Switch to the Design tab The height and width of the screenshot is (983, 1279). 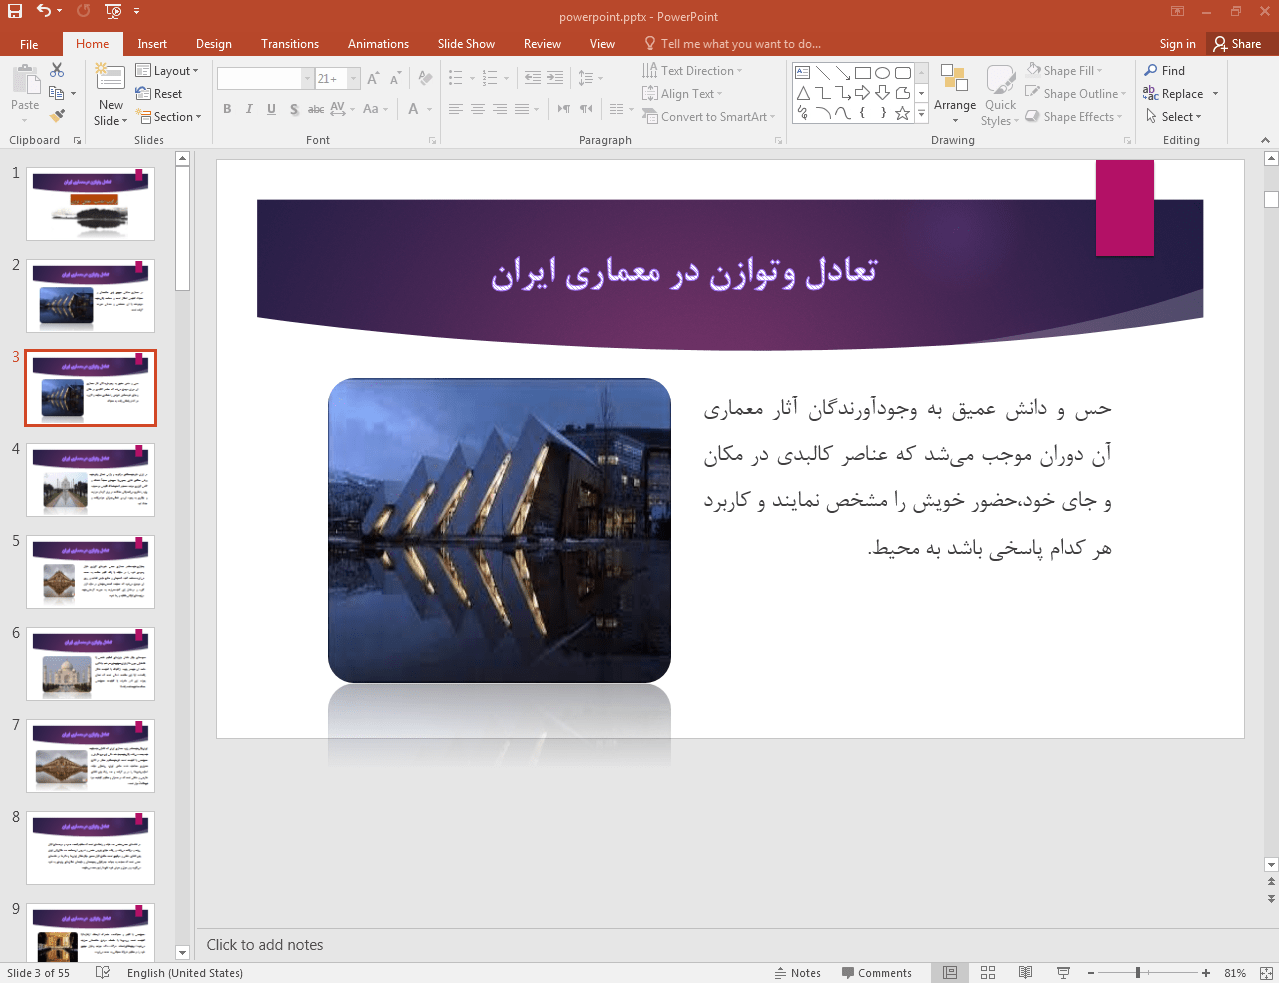tap(213, 44)
